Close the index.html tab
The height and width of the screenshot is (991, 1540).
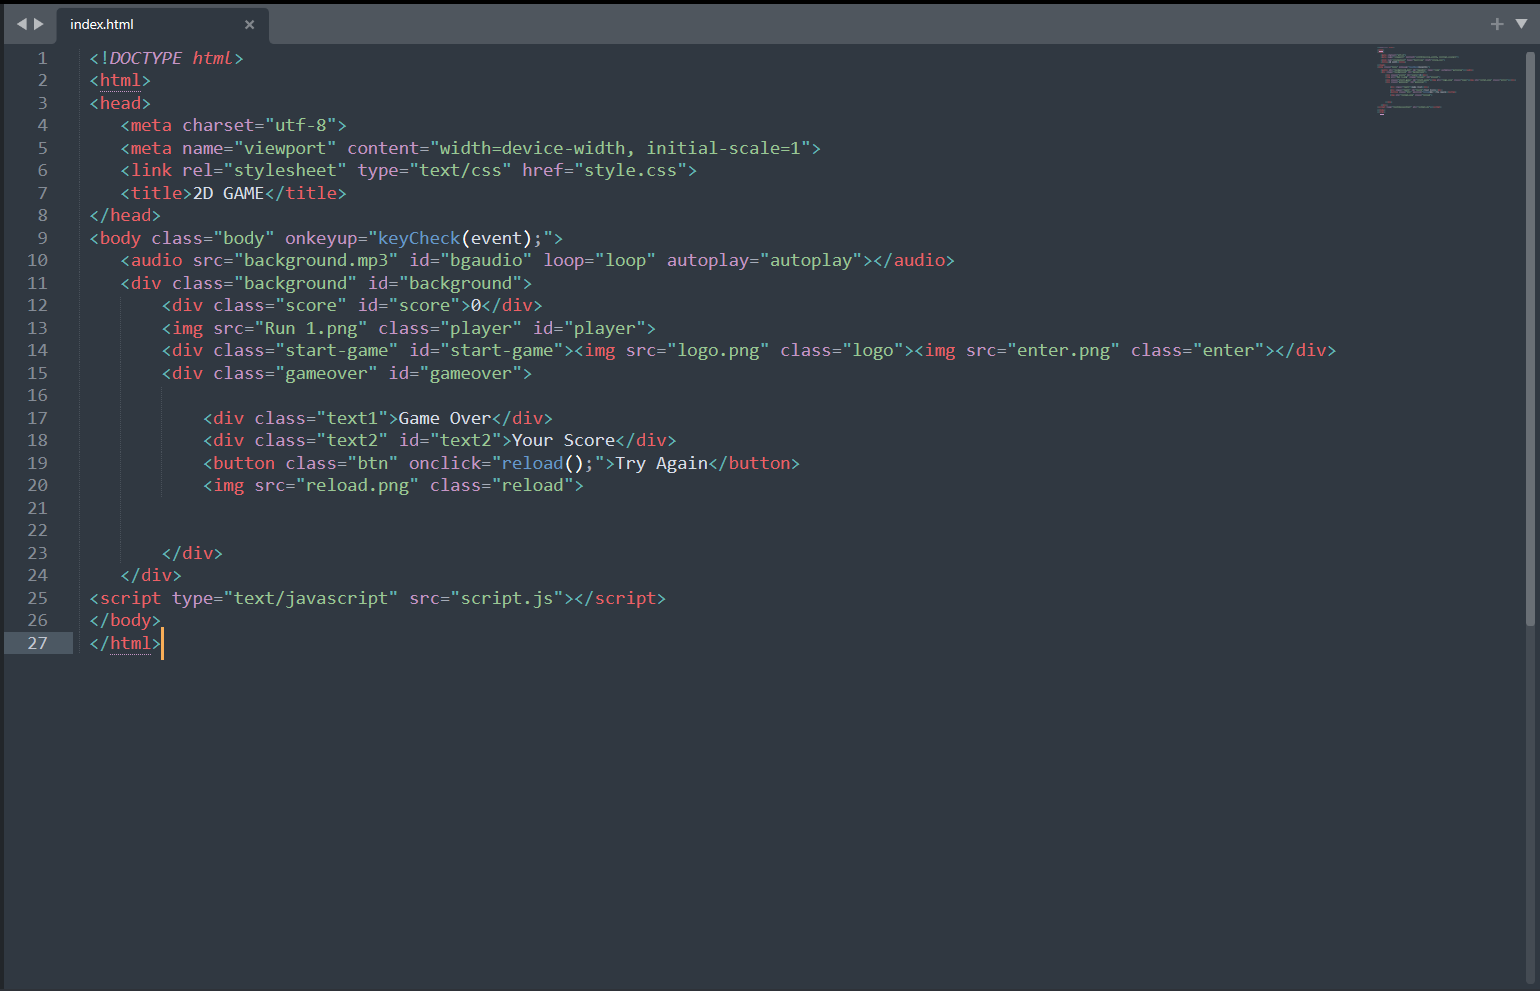coord(249,25)
